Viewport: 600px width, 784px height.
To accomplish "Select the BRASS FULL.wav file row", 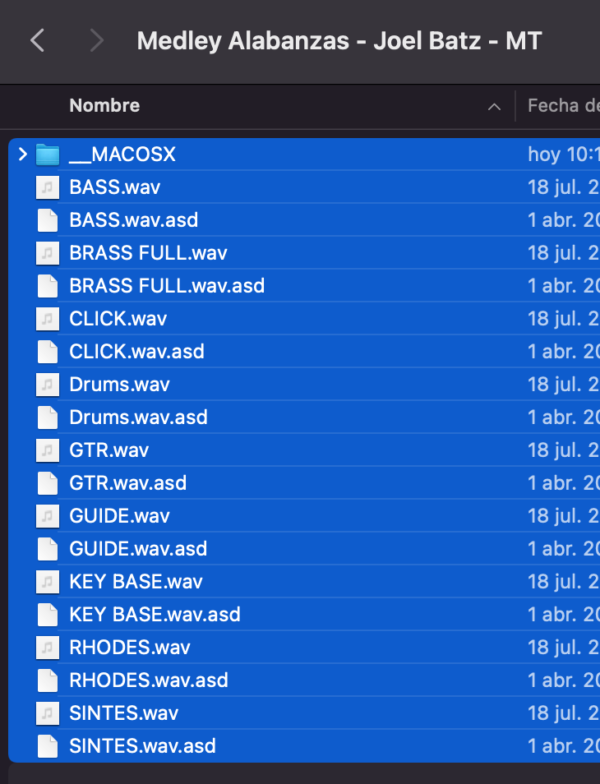I will 148,253.
